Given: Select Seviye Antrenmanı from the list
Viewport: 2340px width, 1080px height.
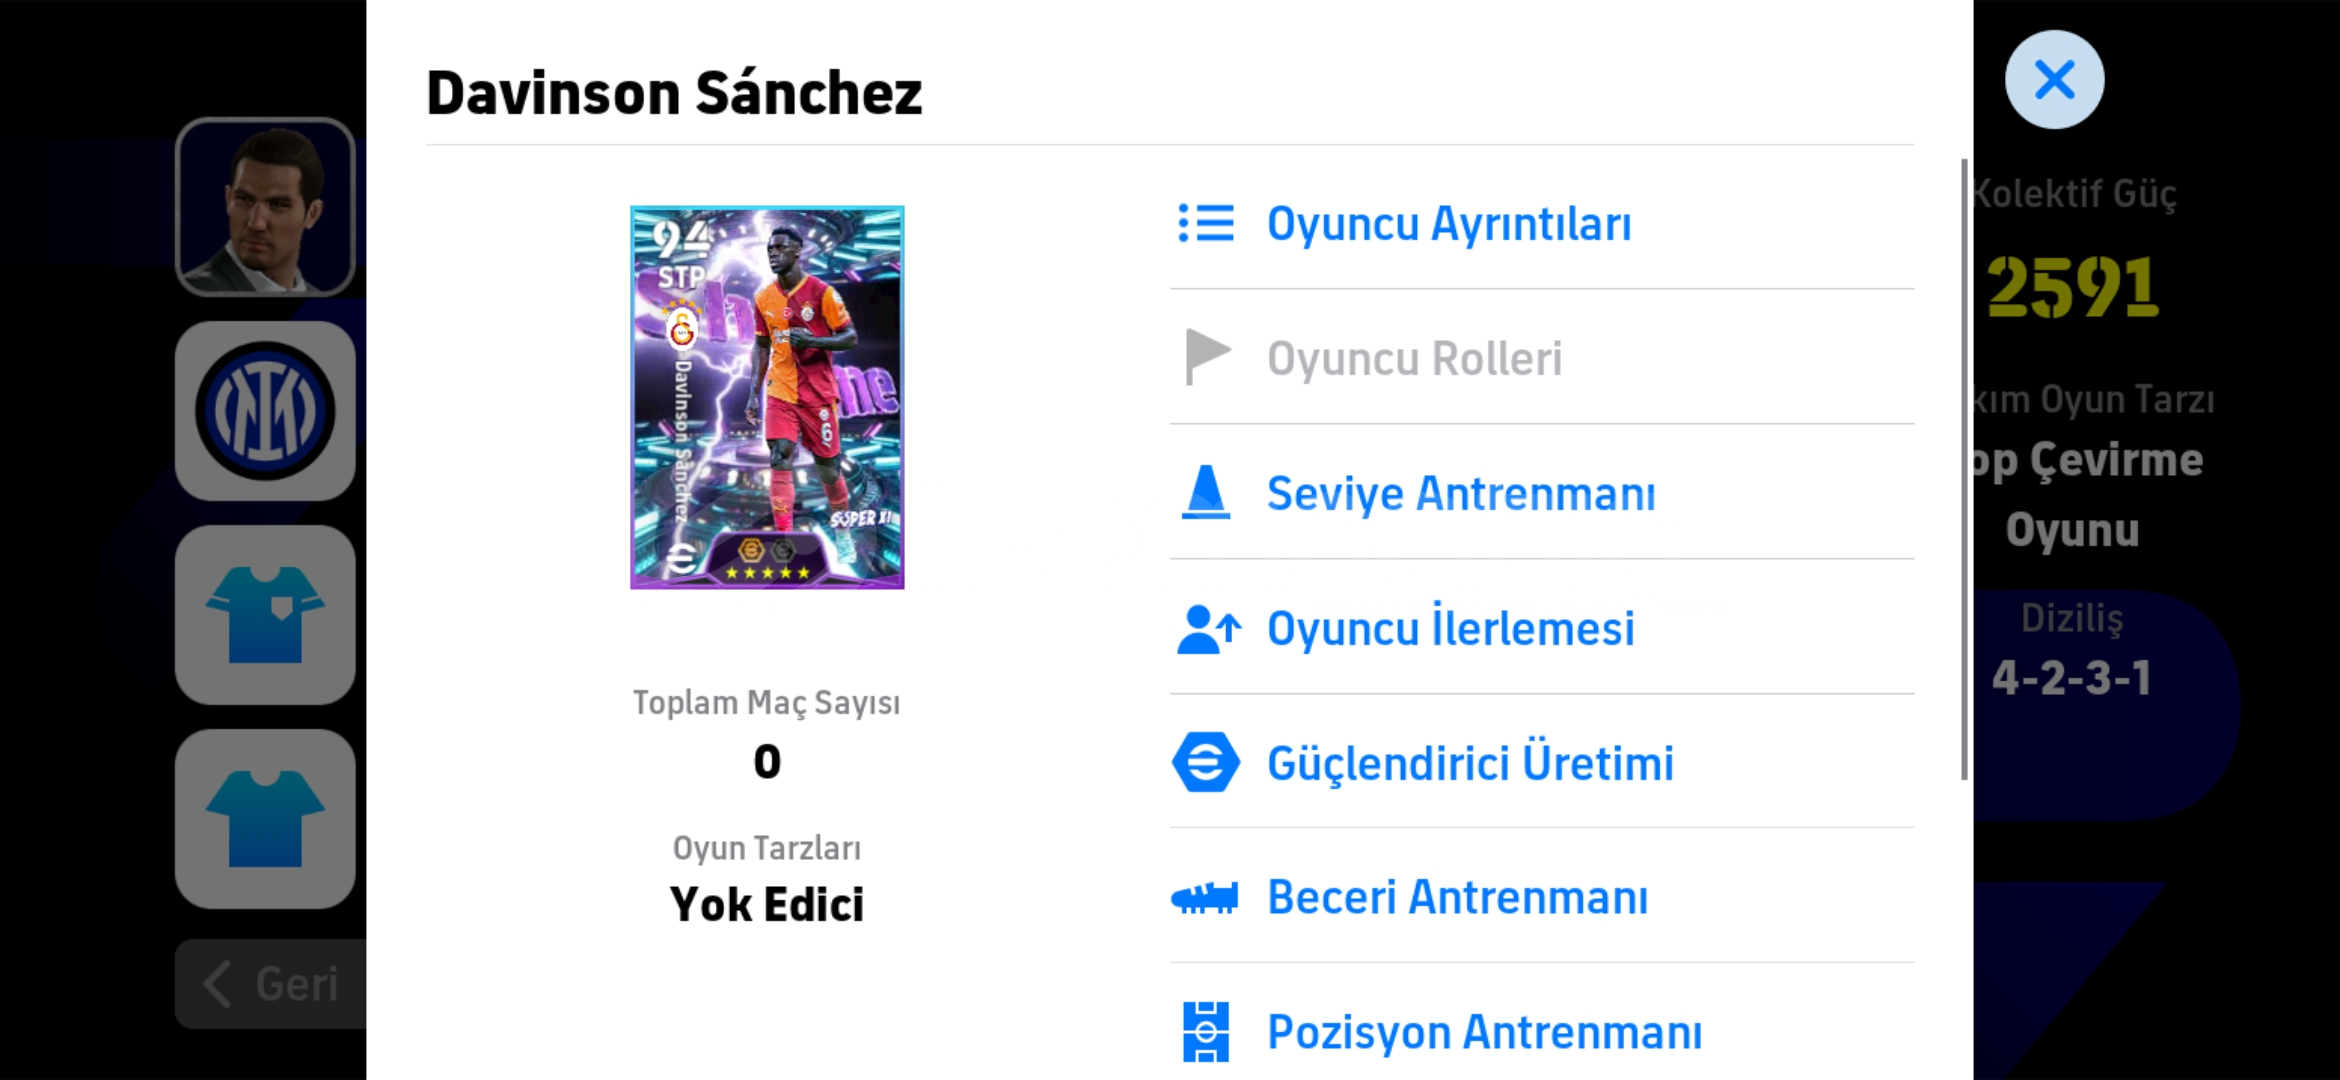Looking at the screenshot, I should [x=1461, y=493].
